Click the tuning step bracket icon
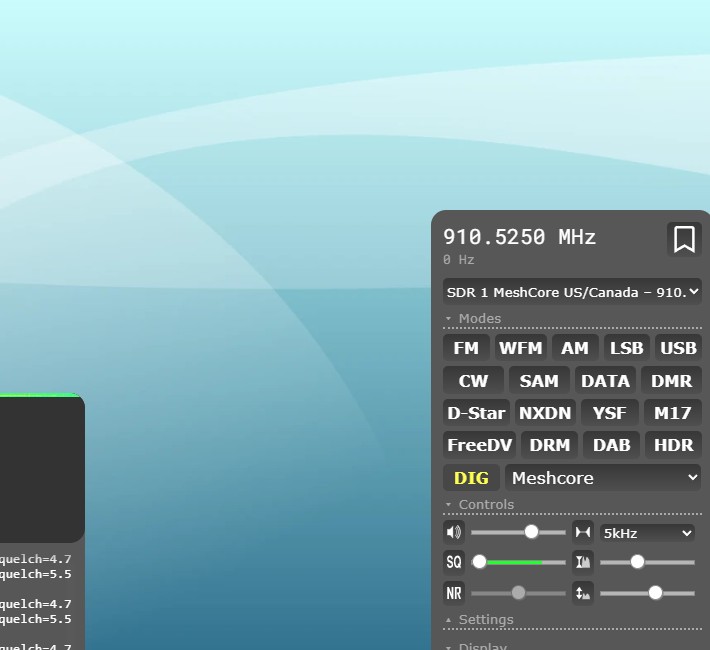This screenshot has height=650, width=710. 583,532
